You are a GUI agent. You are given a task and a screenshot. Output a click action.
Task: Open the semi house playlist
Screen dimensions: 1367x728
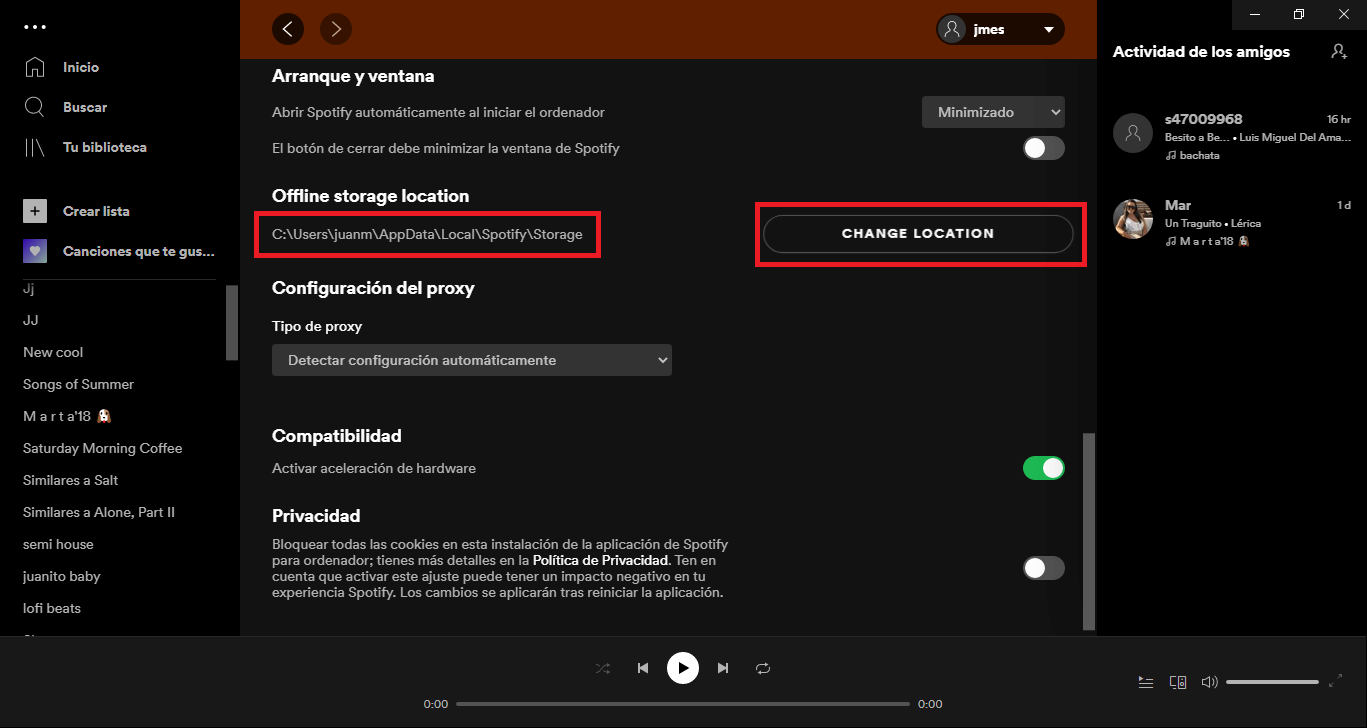58,544
